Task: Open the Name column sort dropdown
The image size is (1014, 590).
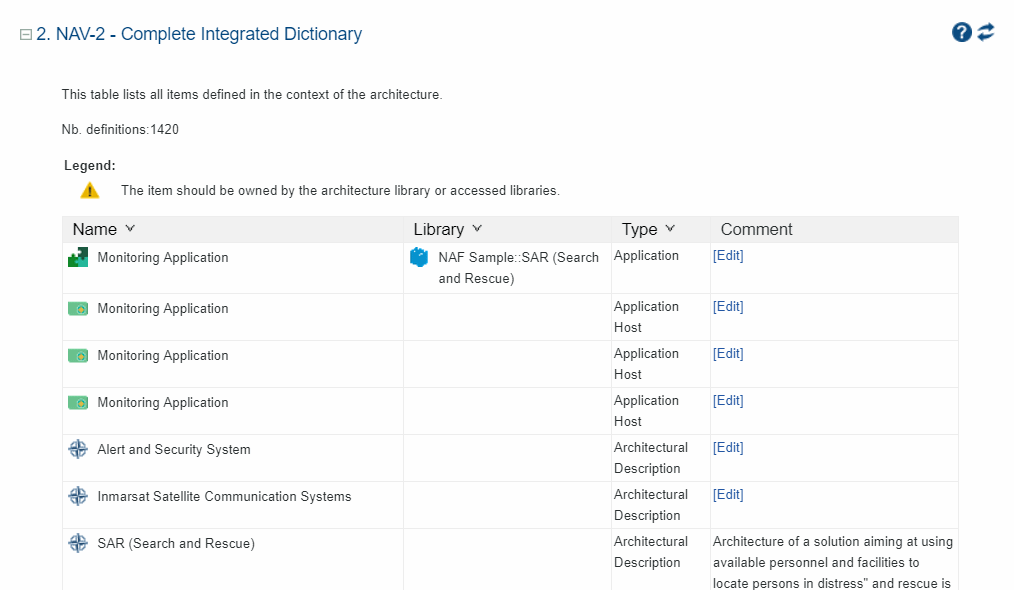Action: pos(130,229)
